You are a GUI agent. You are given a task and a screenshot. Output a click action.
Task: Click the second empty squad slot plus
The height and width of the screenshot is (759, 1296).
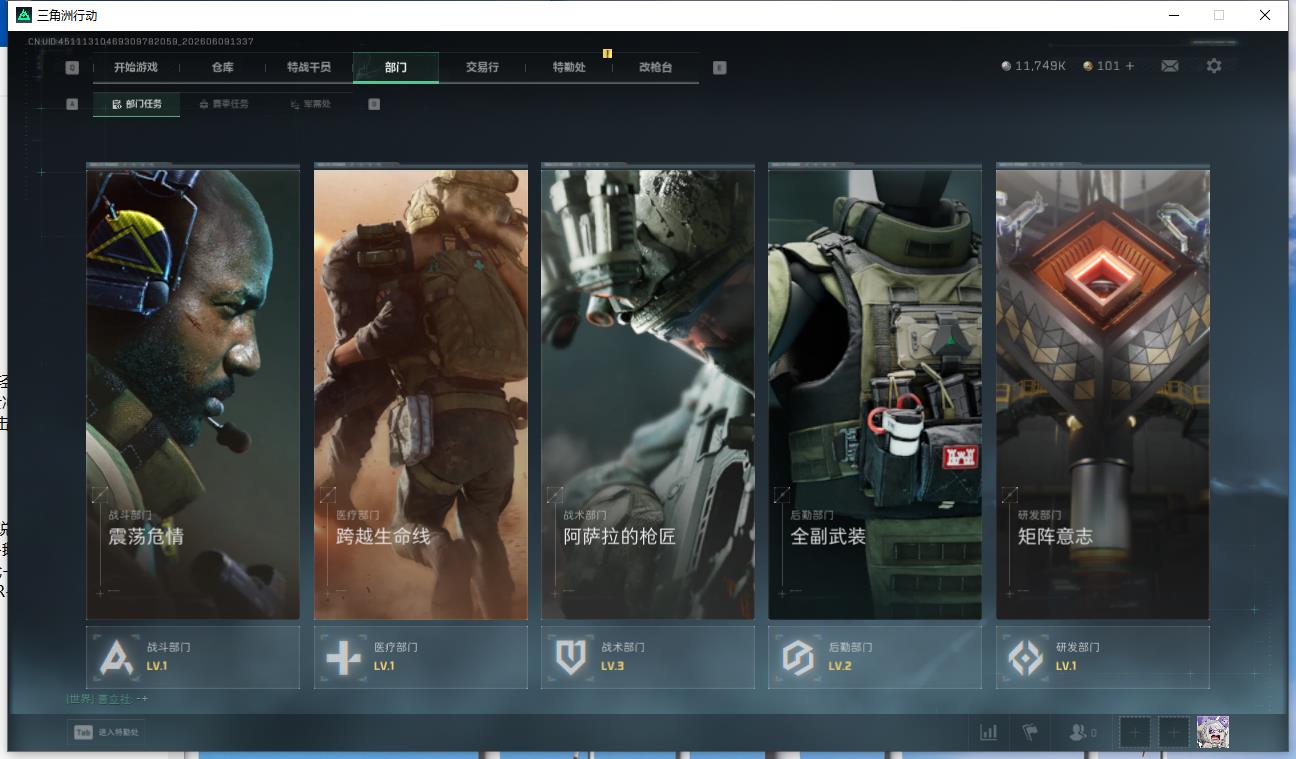click(1174, 733)
